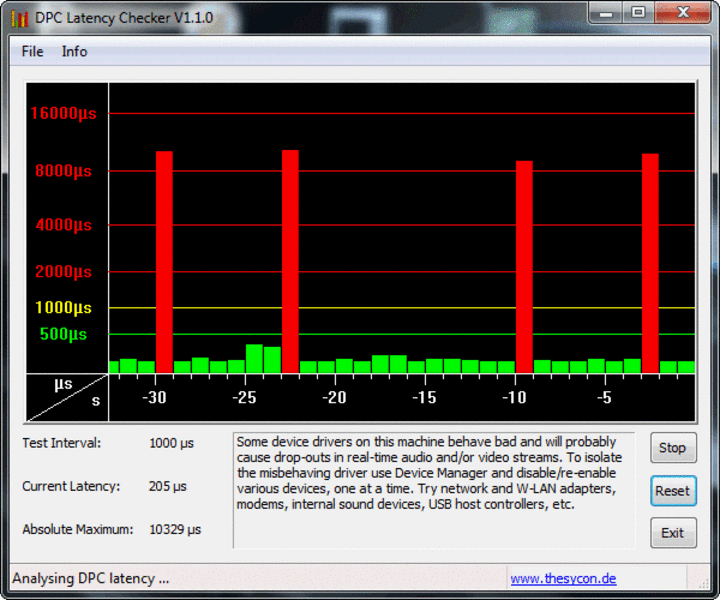Click the yellow 1000µs scale label
This screenshot has width=720, height=600.
click(63, 307)
